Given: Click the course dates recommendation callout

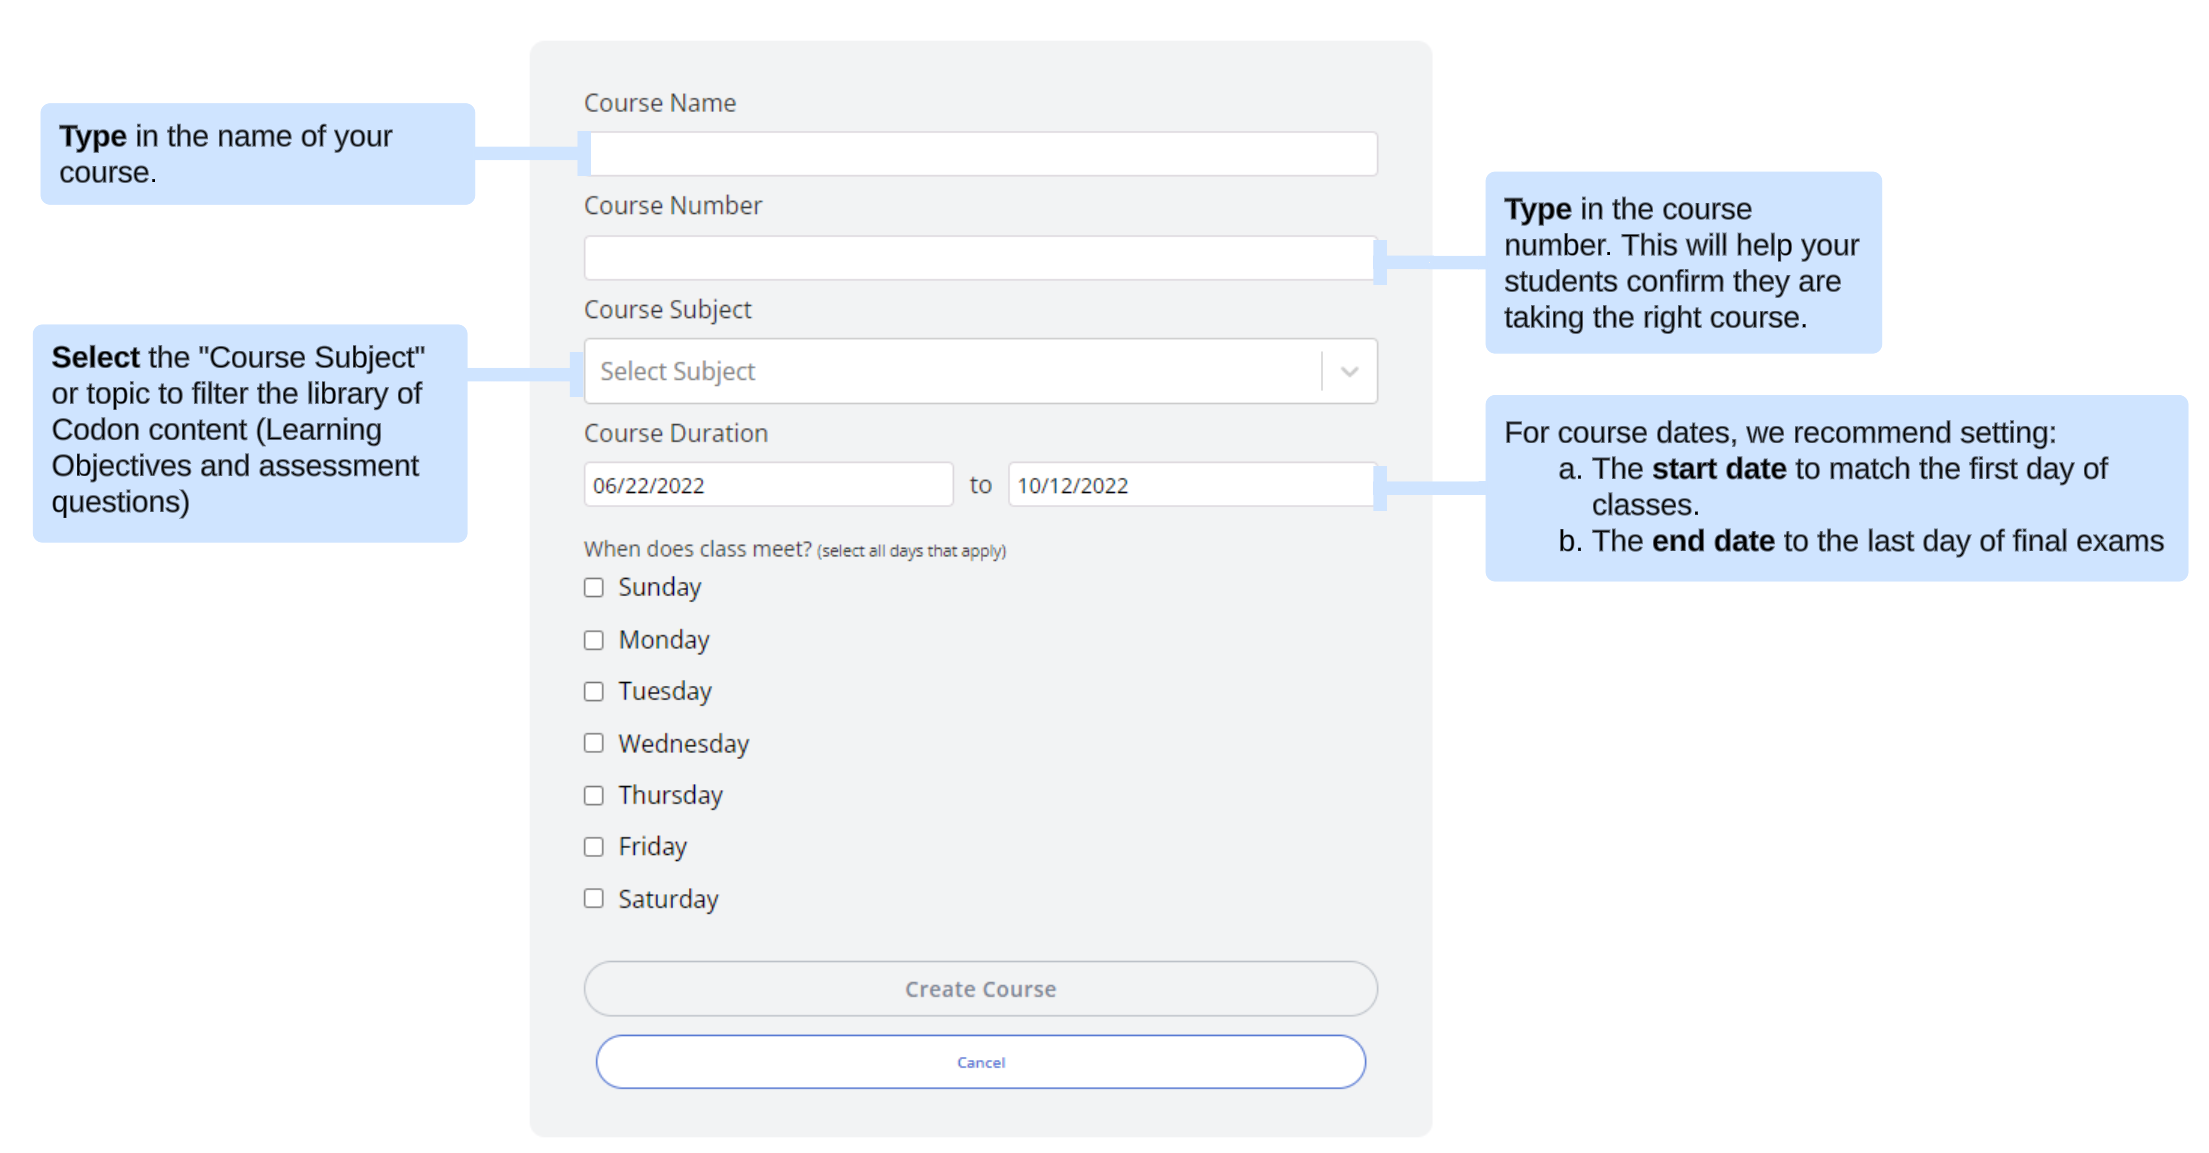Looking at the screenshot, I should (x=1835, y=488).
